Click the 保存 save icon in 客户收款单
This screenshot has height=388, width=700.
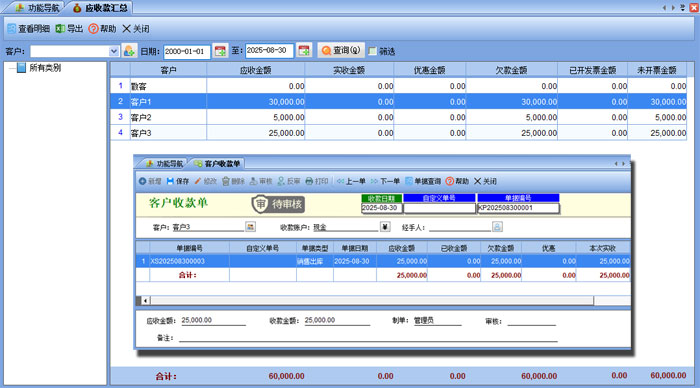170,181
